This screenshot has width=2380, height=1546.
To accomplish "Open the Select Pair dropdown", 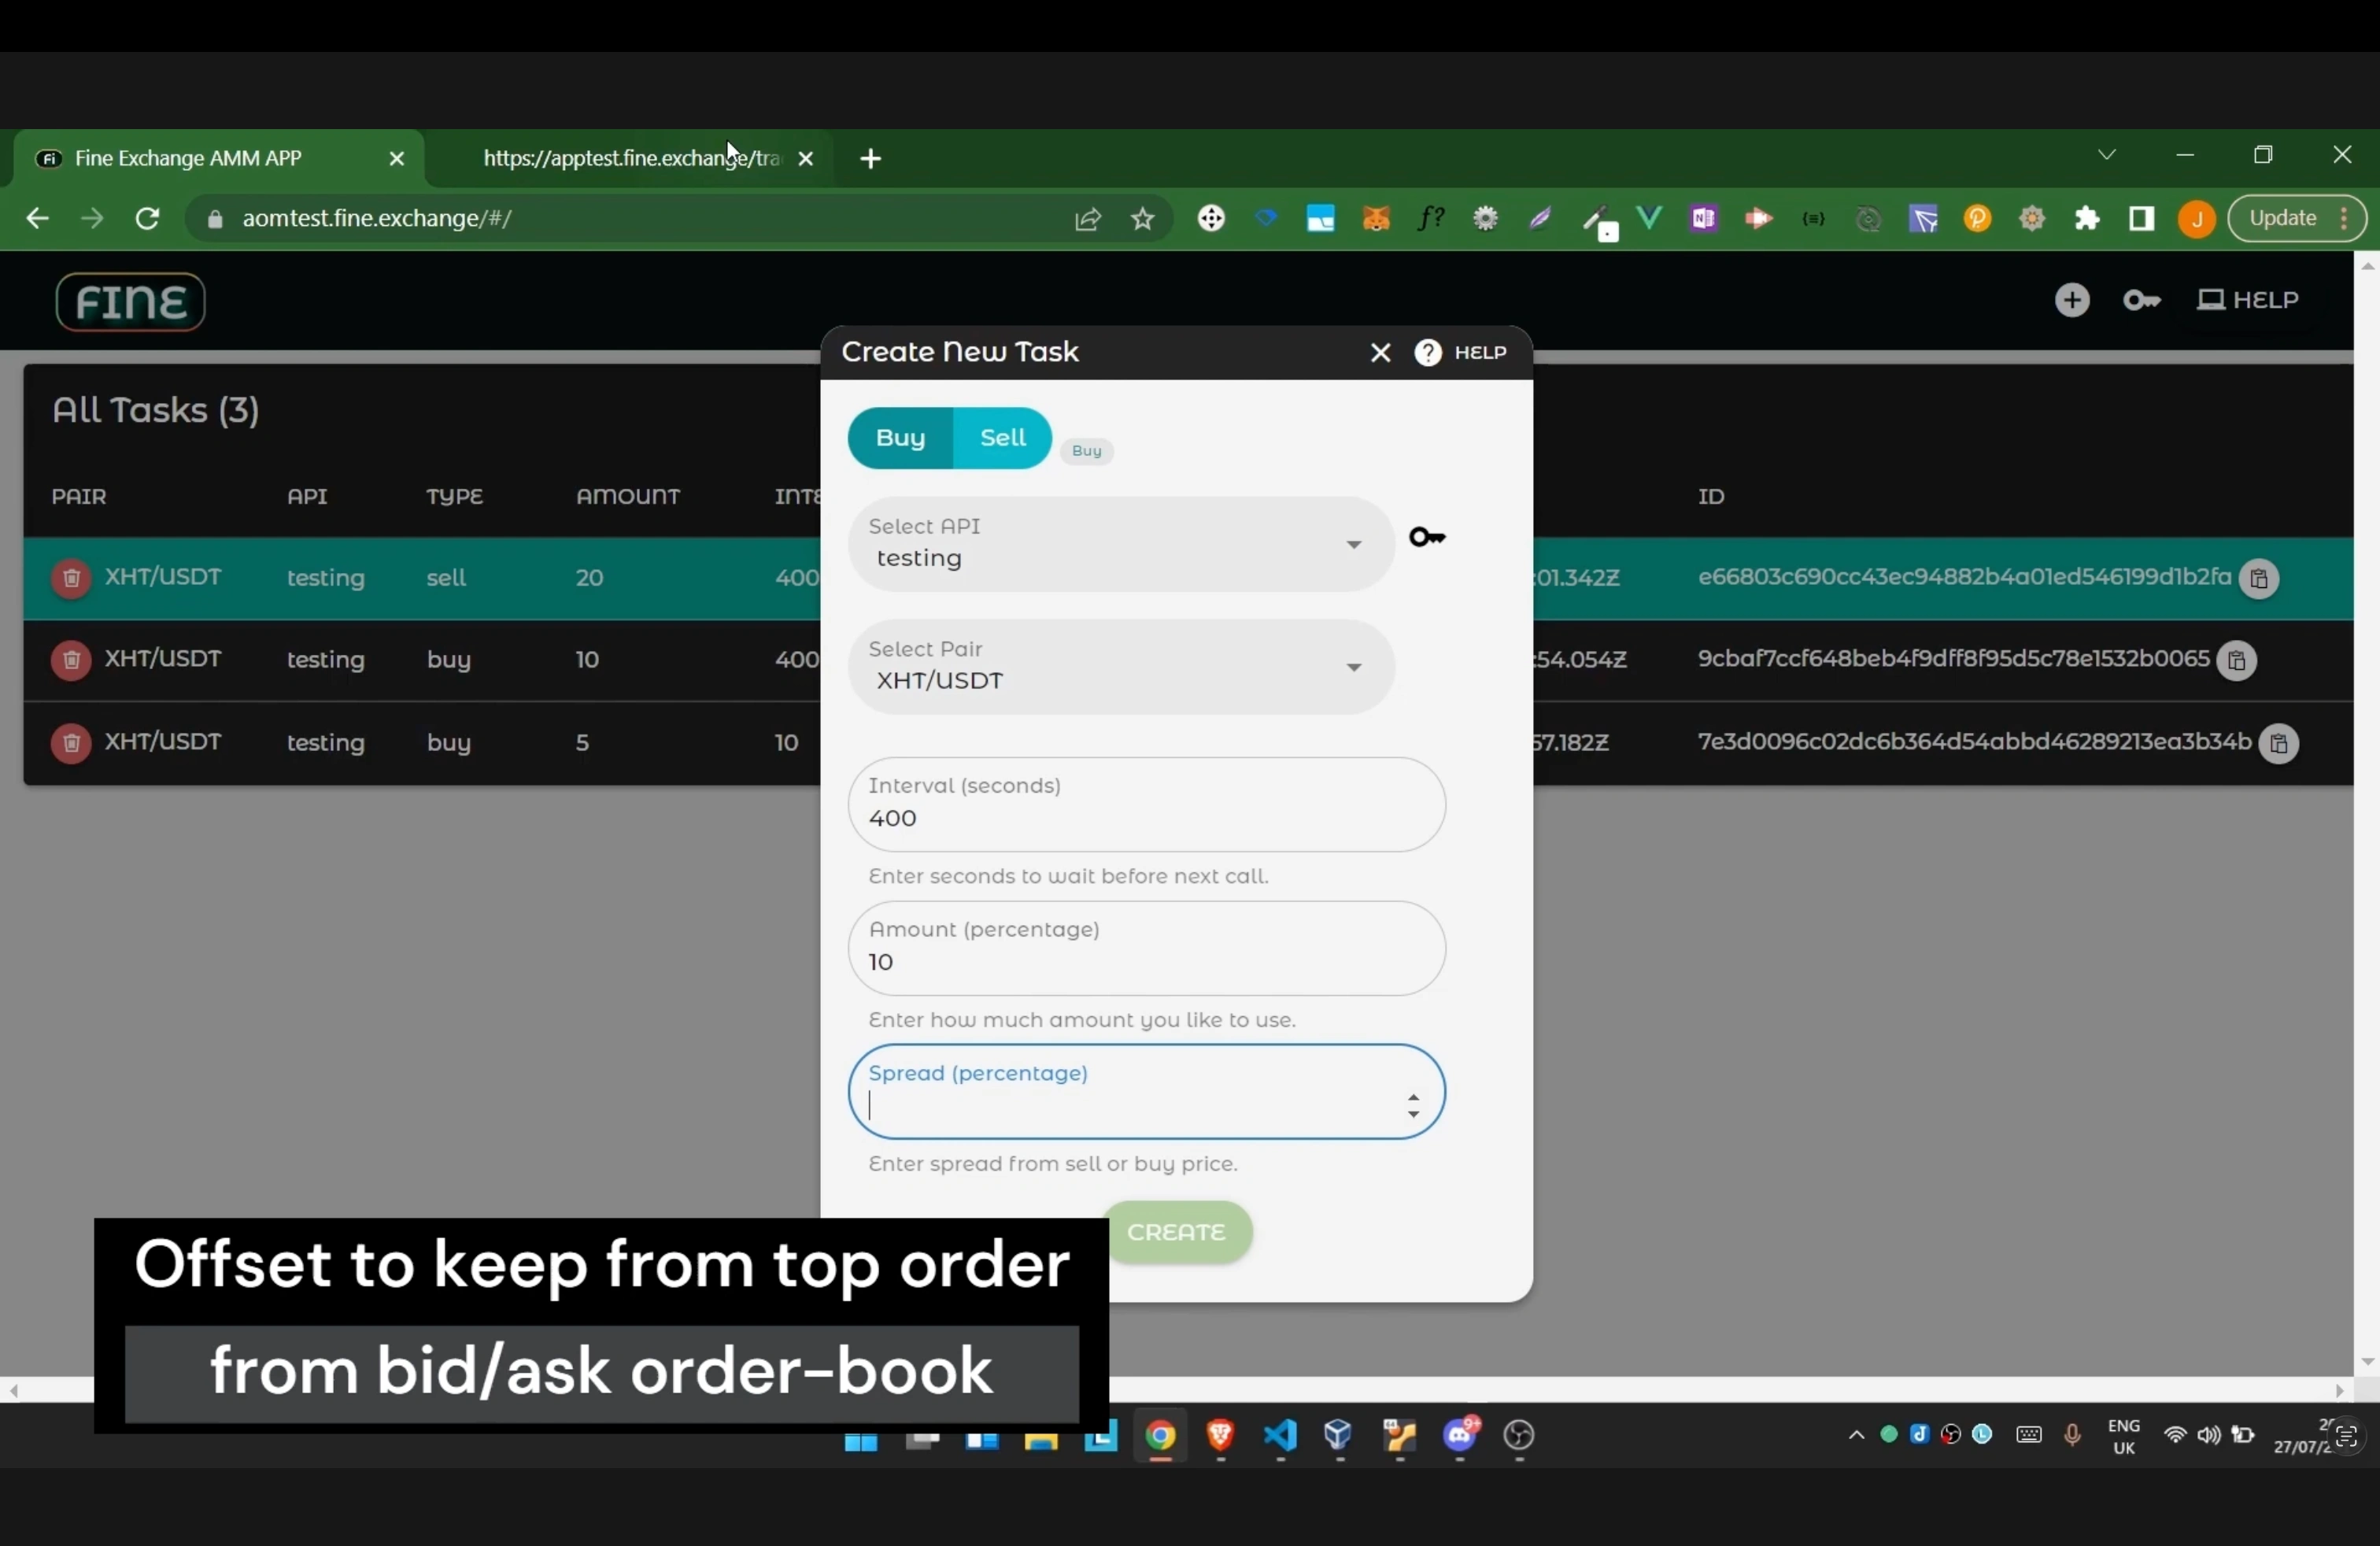I will 1120,668.
